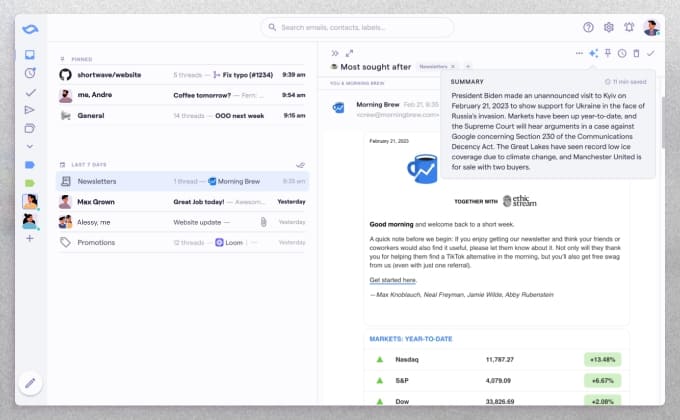Viewport: 680px width, 420px height.
Task: Open the settings gear icon
Action: pos(608,27)
